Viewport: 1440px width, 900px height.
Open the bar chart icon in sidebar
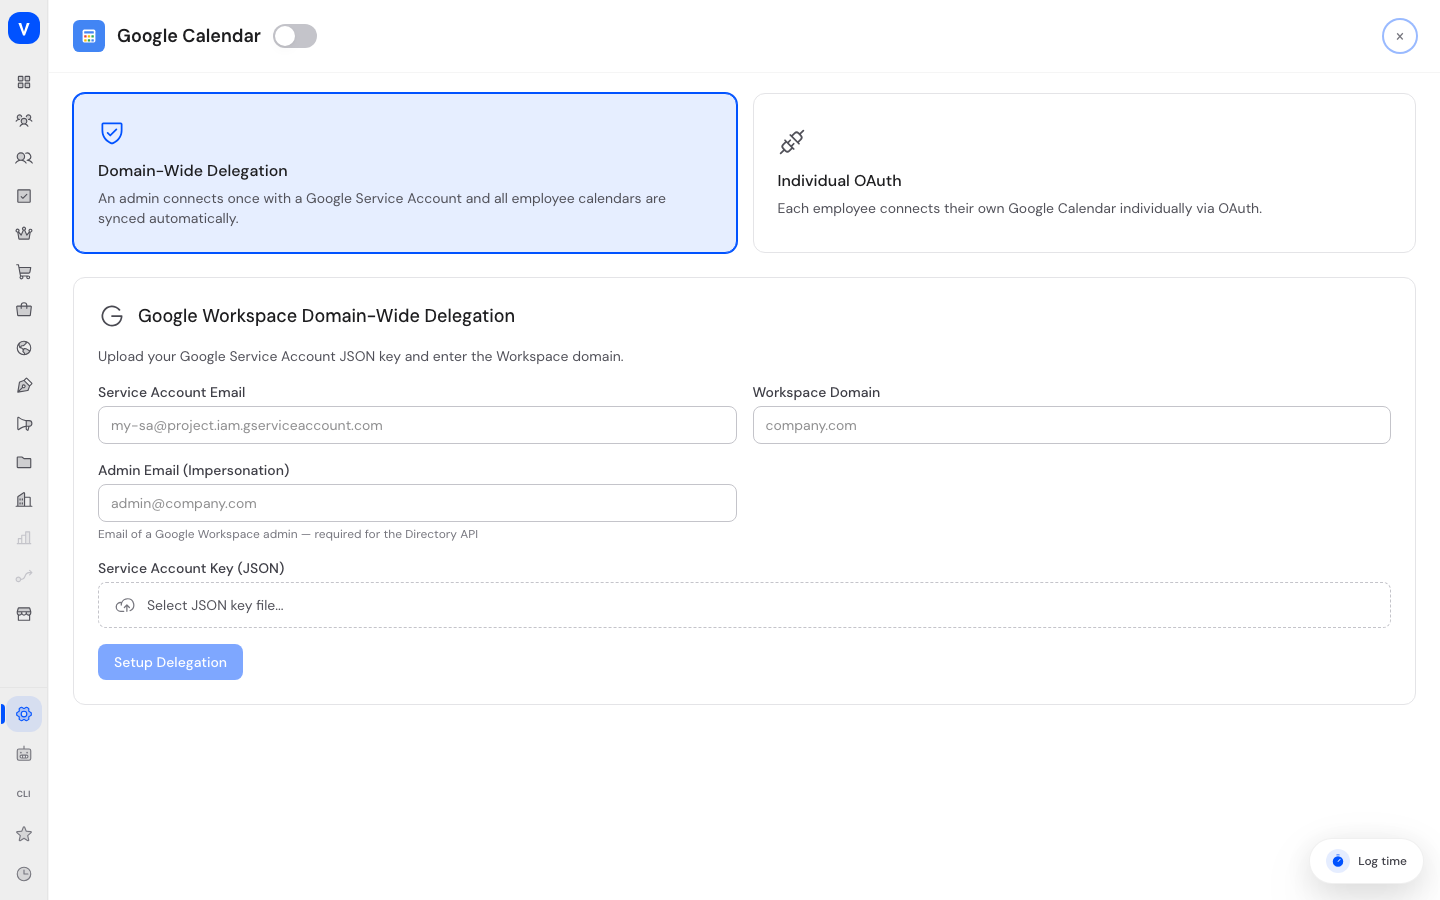(x=24, y=538)
